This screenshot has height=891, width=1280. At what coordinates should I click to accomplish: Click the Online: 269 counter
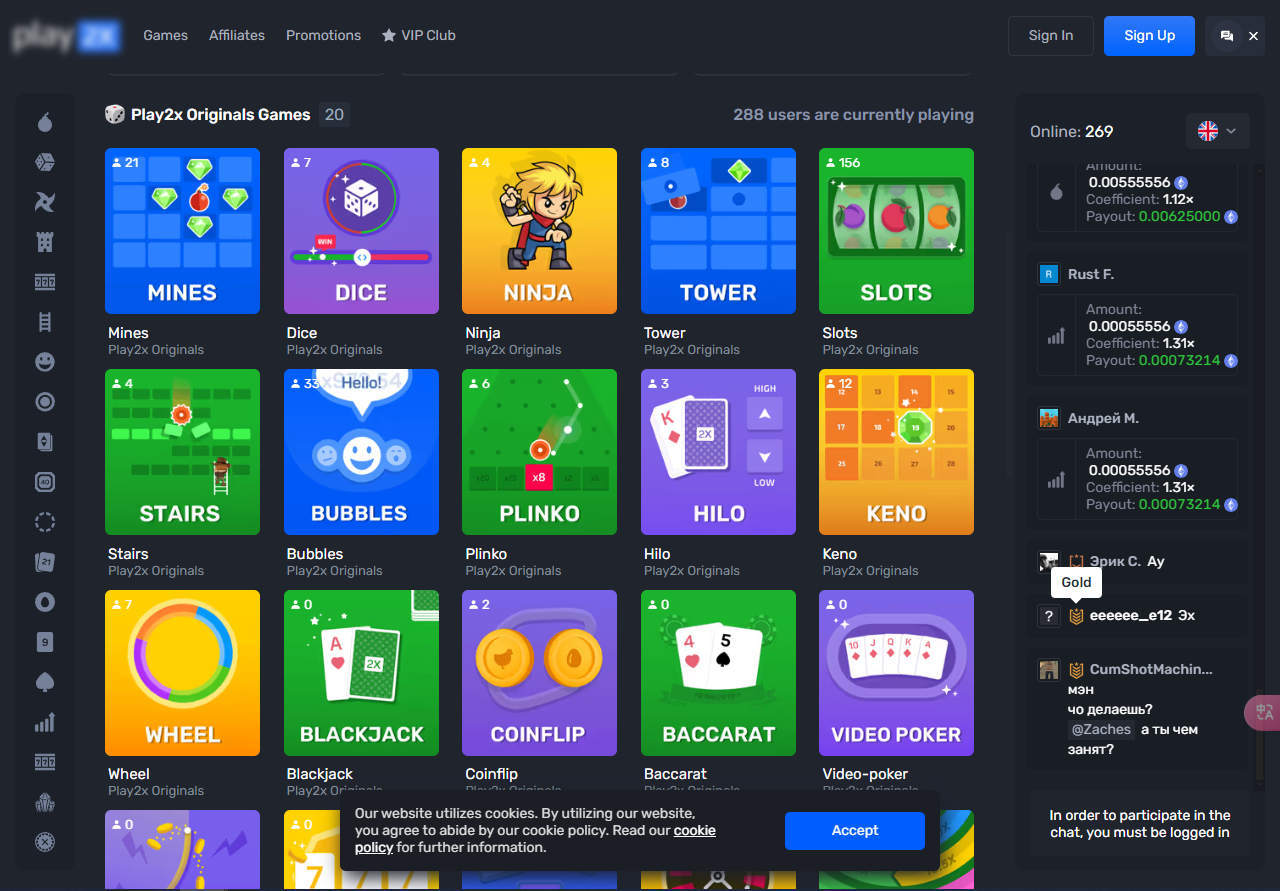1071,131
